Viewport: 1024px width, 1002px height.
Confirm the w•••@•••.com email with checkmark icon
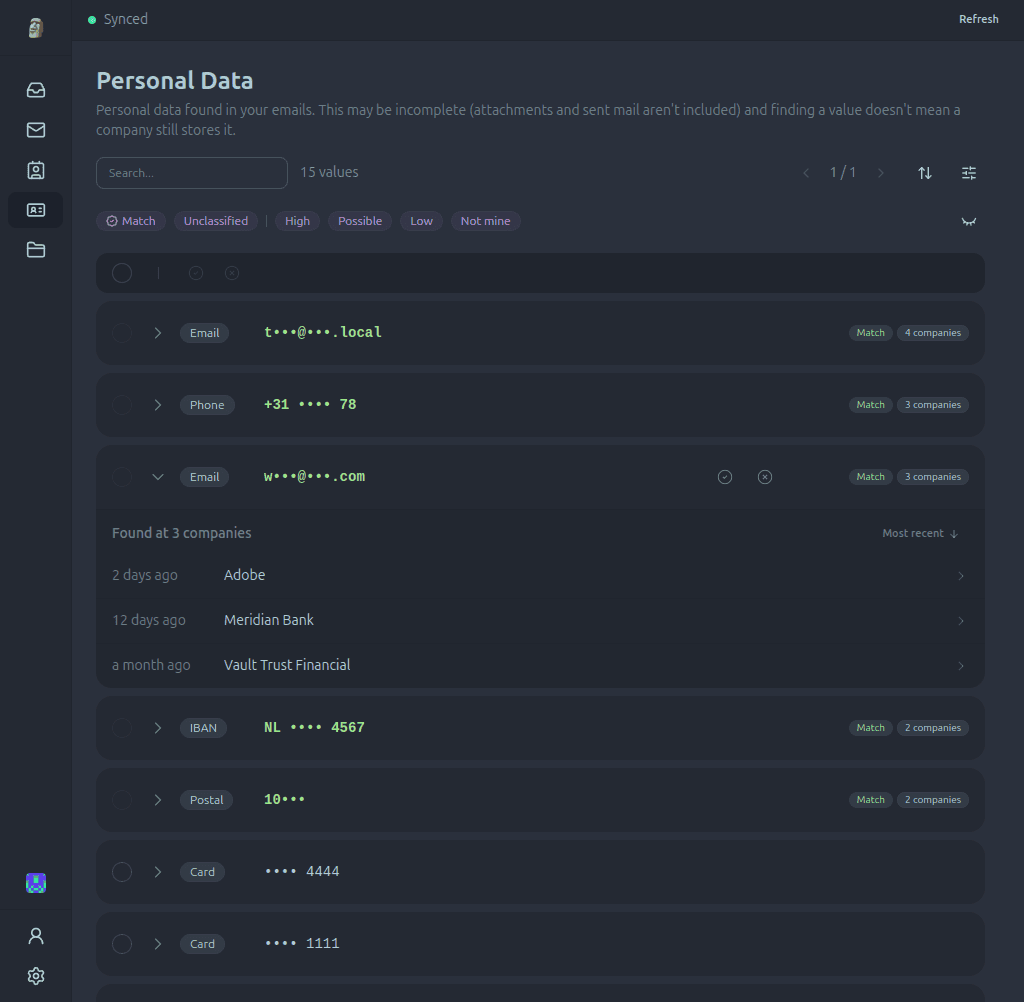click(x=725, y=477)
